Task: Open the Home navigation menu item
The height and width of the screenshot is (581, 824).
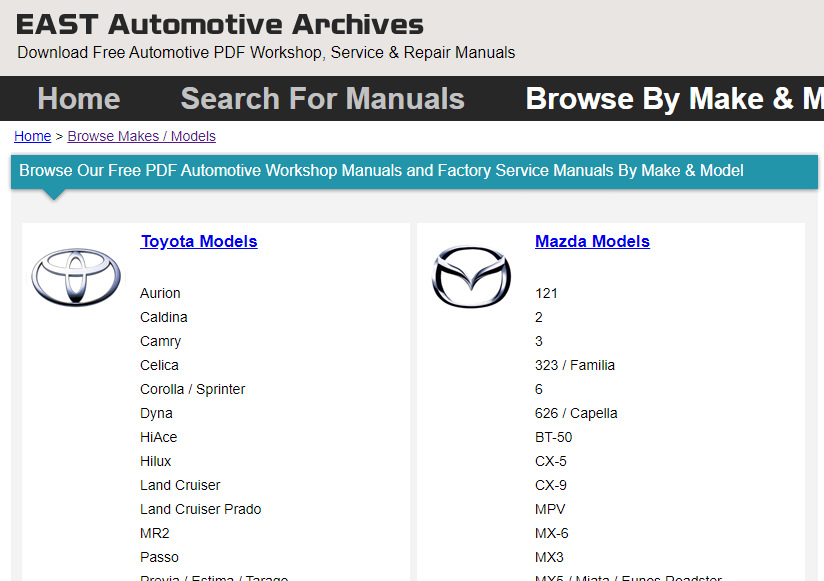Action: [79, 99]
